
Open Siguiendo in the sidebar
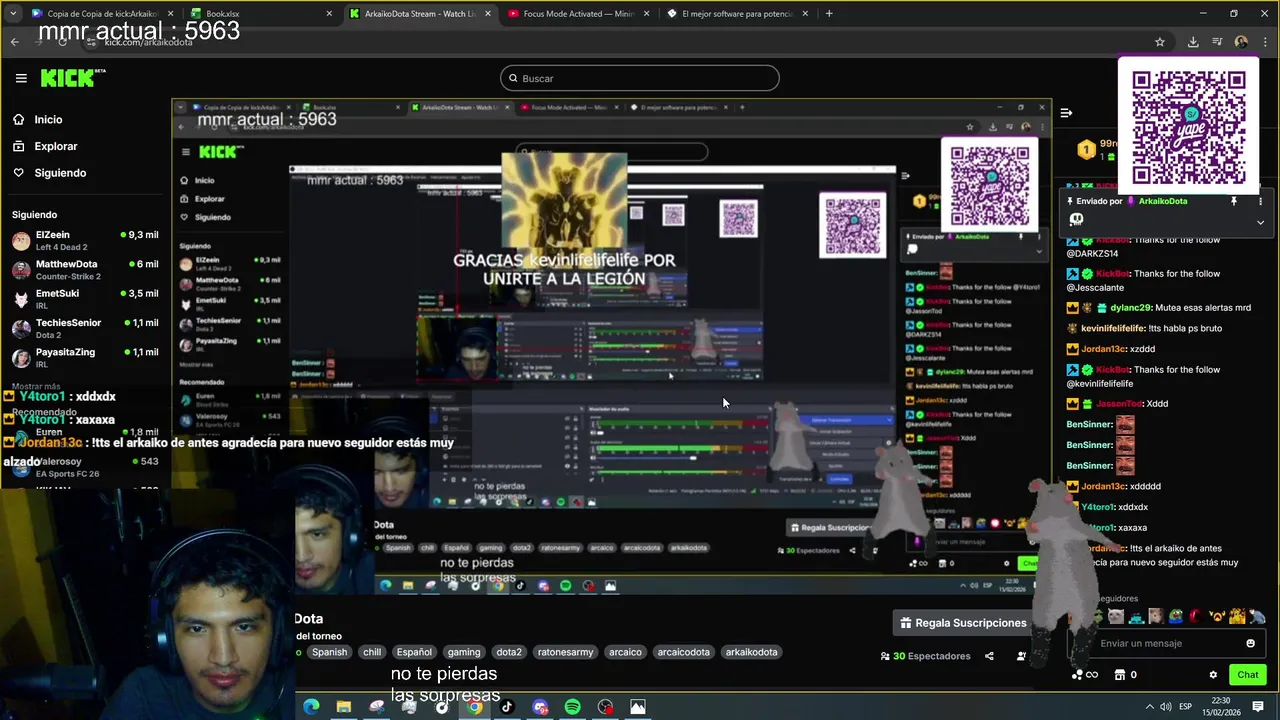(x=60, y=173)
